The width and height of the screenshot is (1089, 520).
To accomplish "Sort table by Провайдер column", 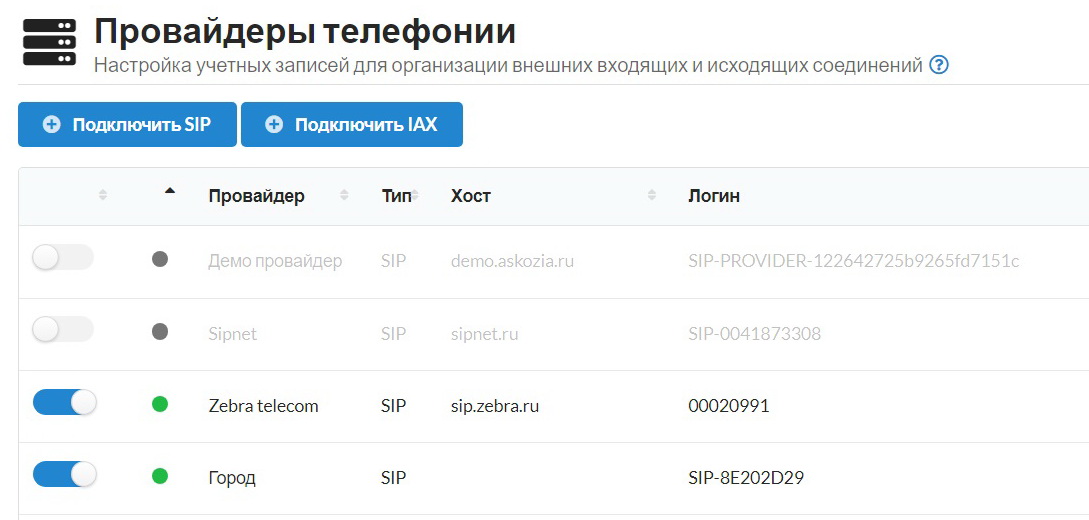I will click(x=257, y=196).
